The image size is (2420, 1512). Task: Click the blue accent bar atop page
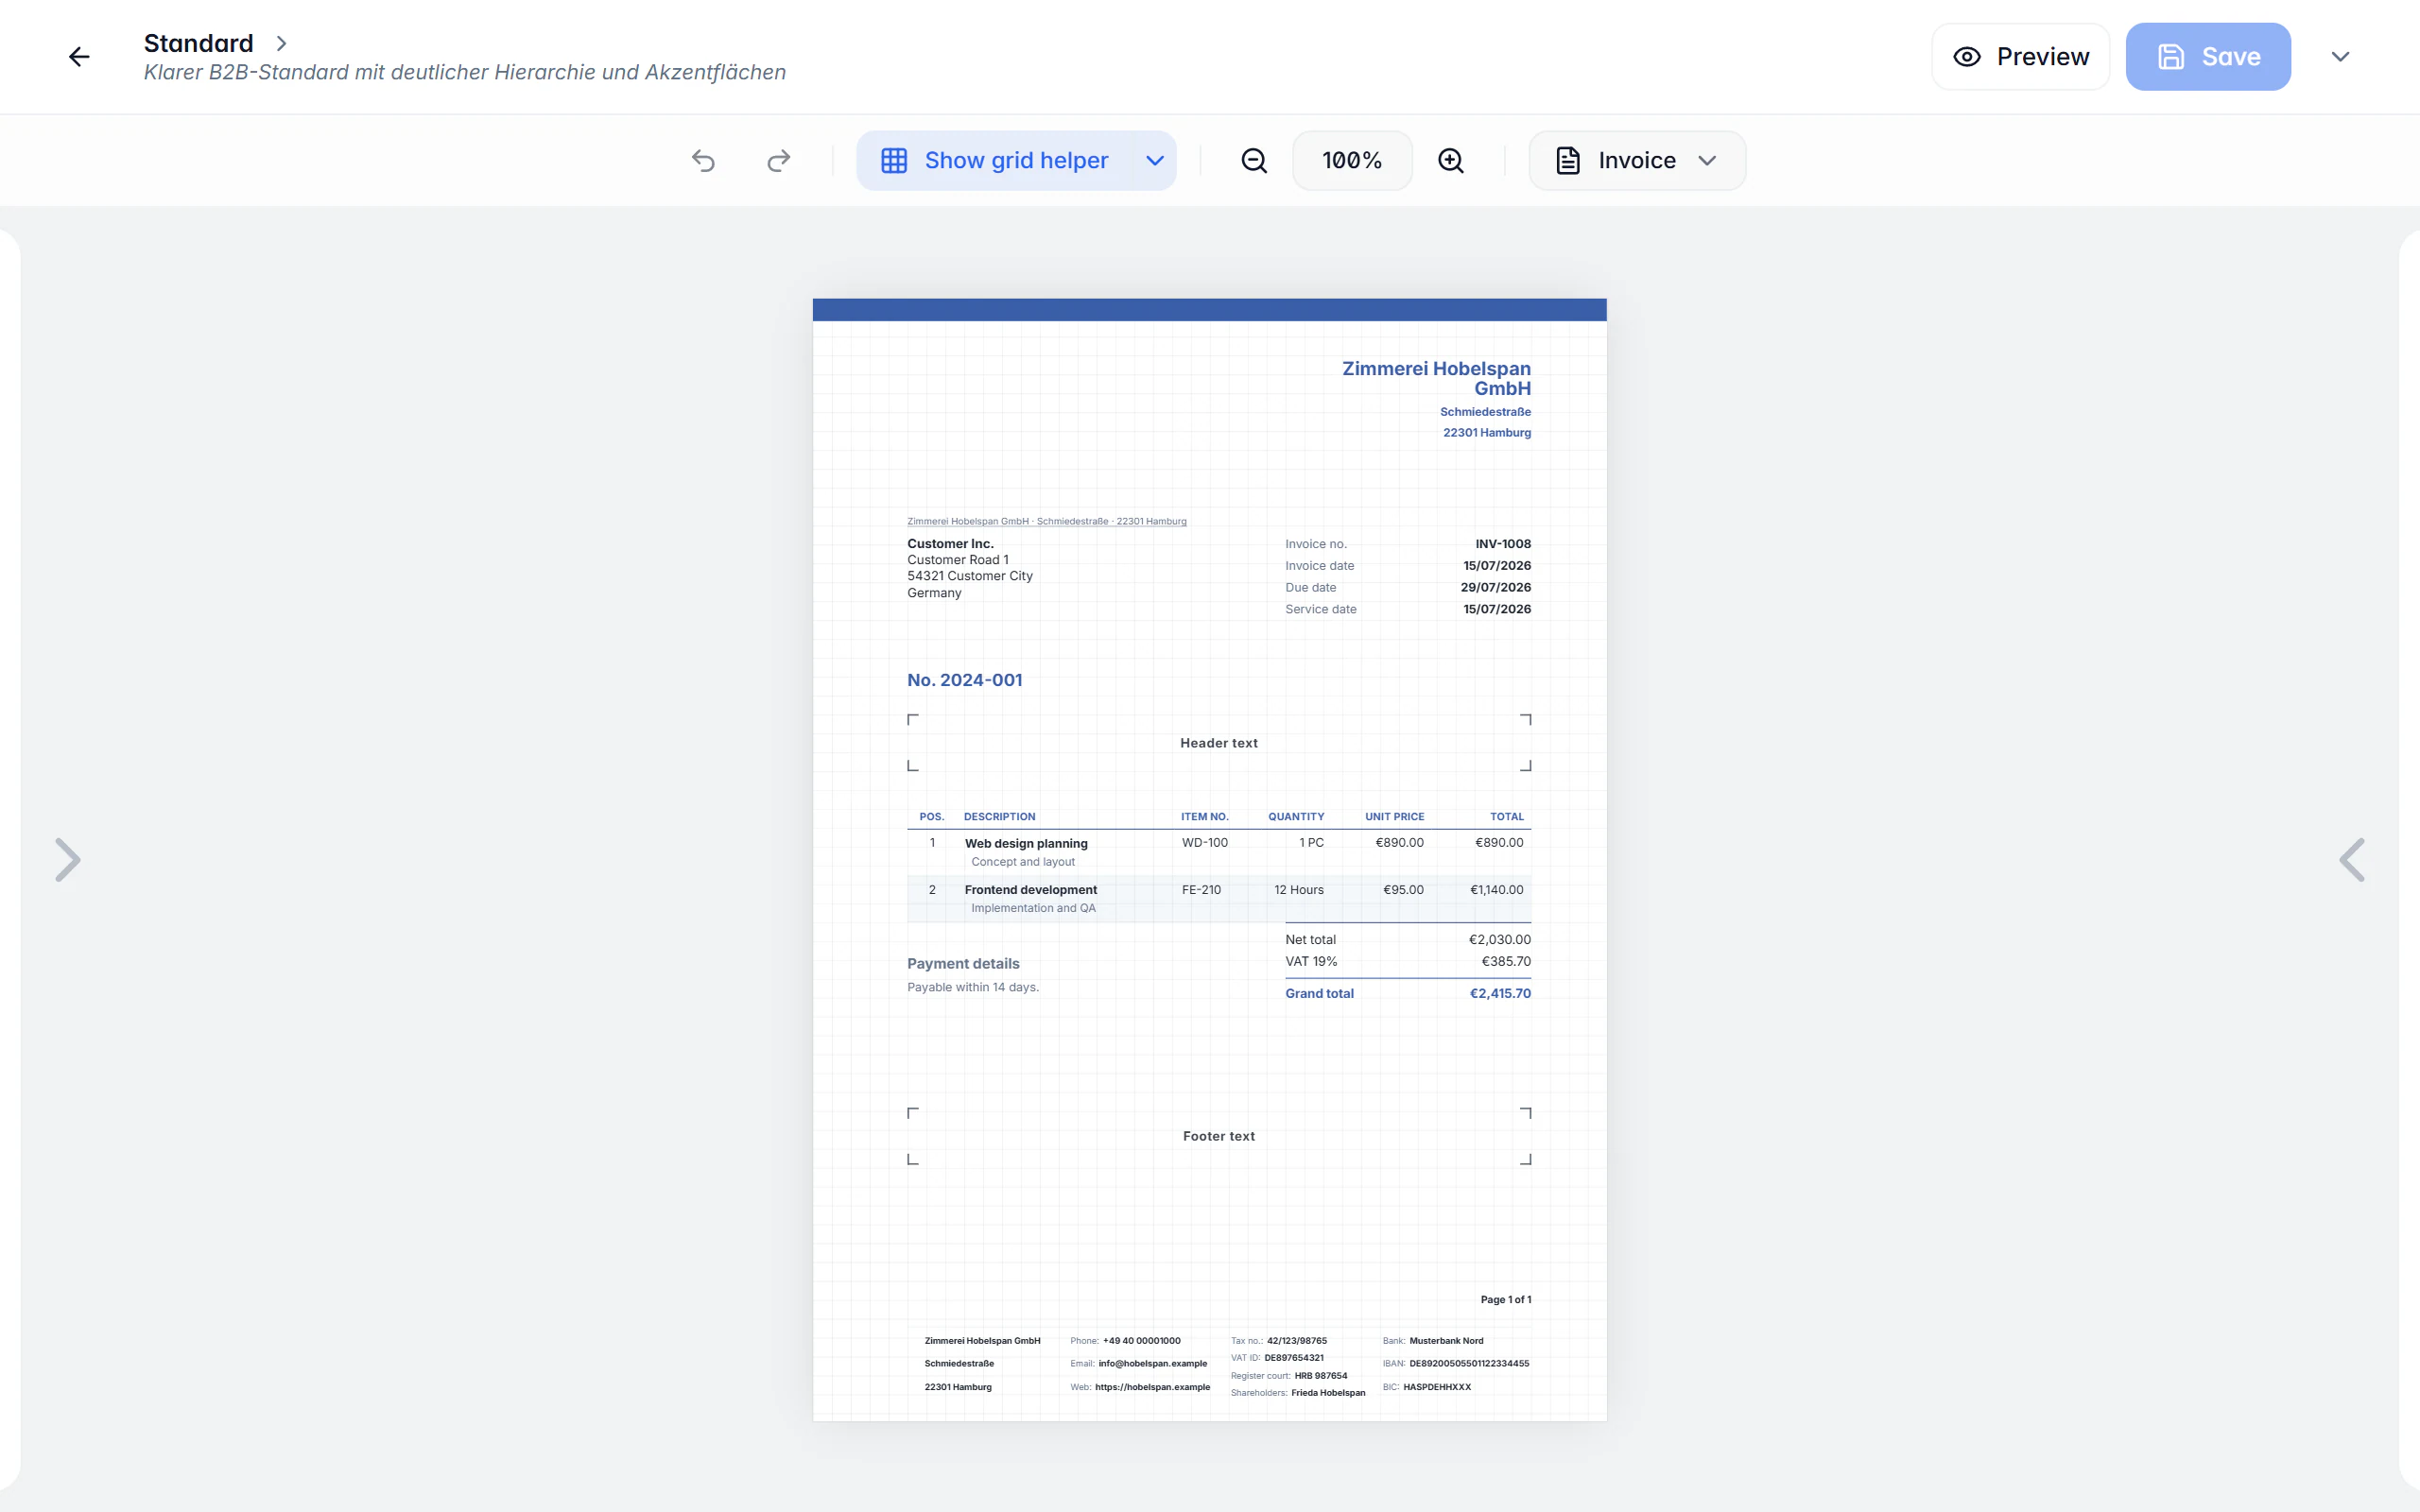[x=1209, y=310]
